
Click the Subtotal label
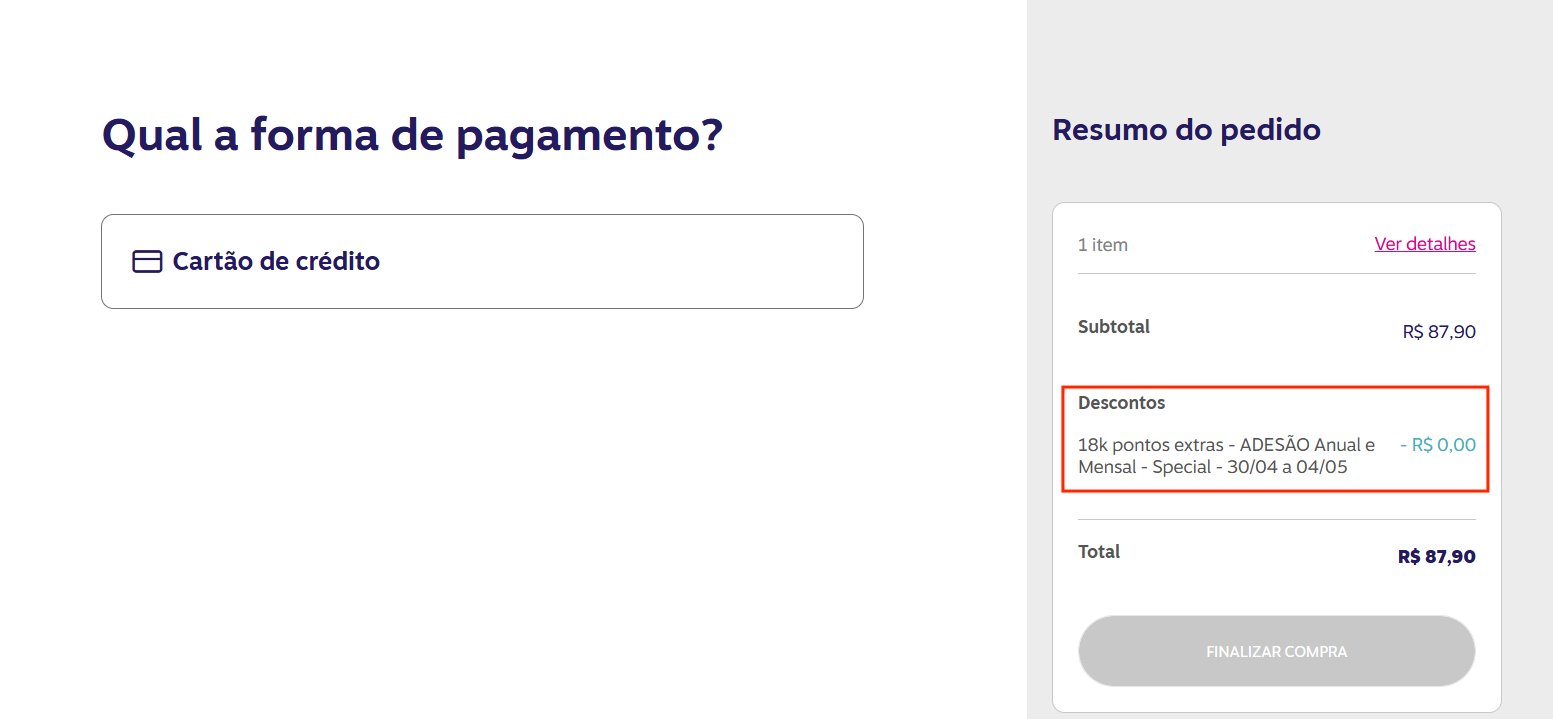point(1113,326)
